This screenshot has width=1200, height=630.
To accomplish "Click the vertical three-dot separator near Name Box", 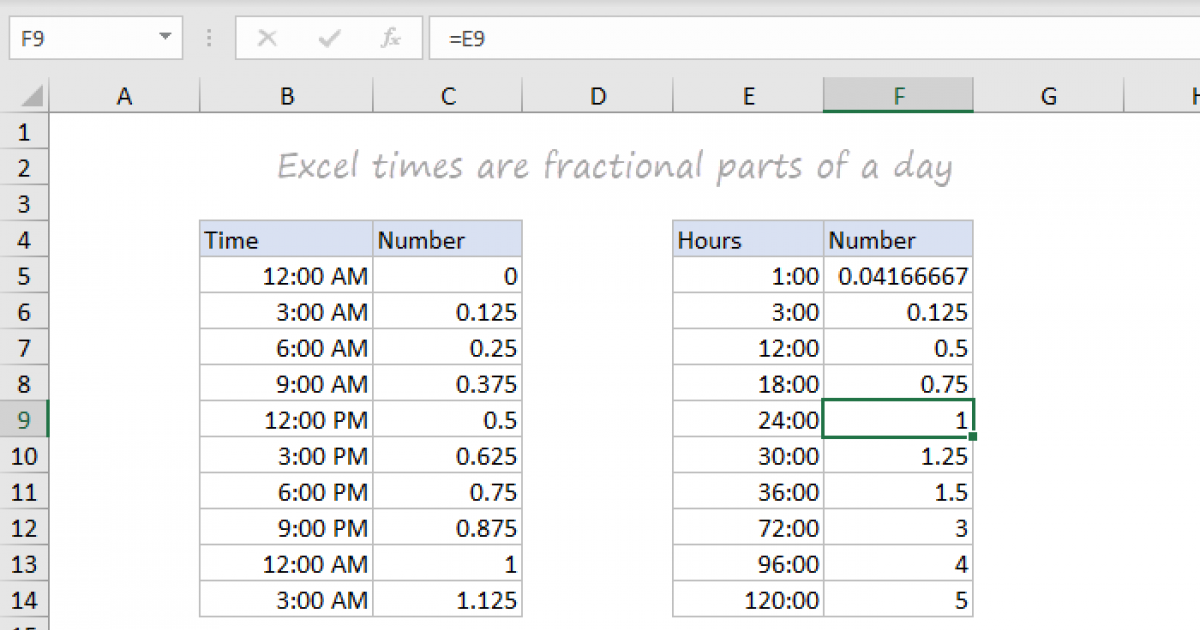I will pos(208,38).
